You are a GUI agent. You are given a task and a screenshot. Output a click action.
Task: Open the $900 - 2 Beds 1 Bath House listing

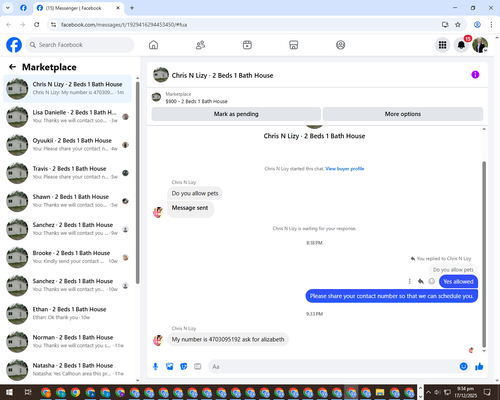197,101
